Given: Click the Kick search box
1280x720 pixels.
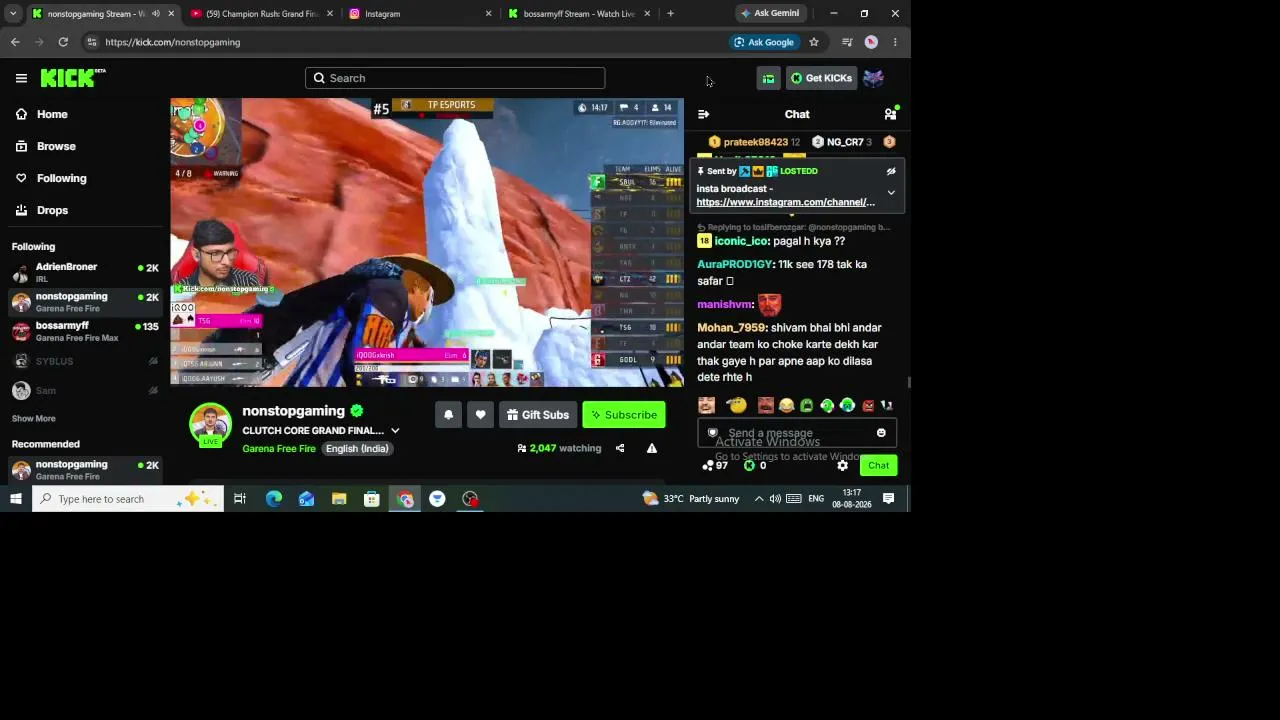Looking at the screenshot, I should pos(455,78).
